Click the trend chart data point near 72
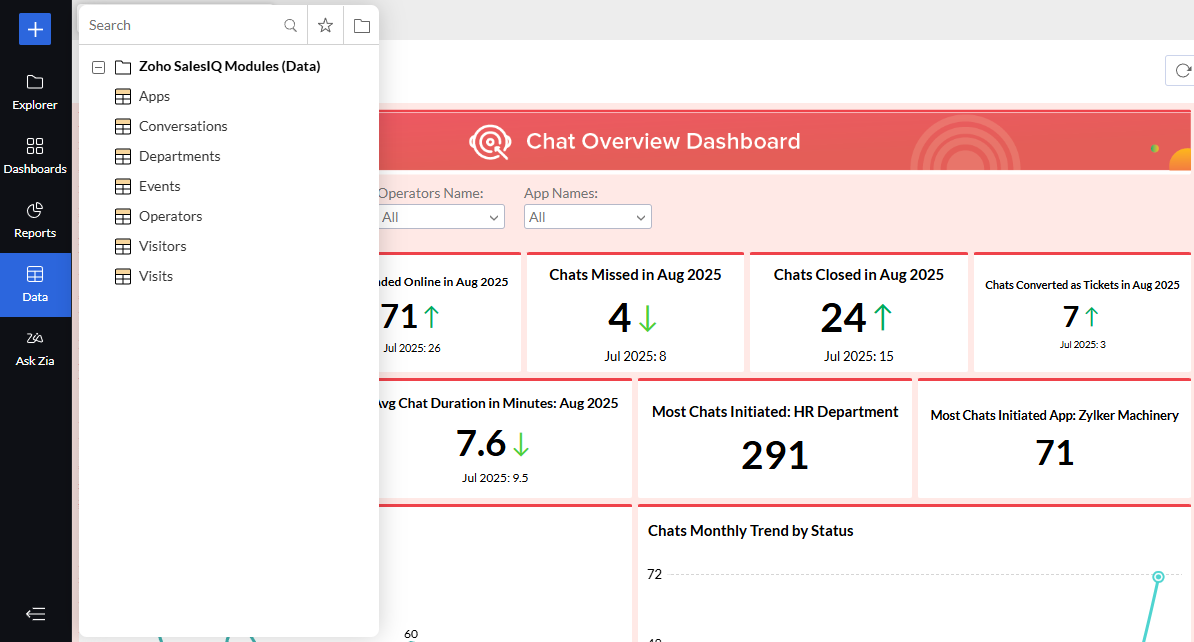The image size is (1194, 642). [x=1158, y=577]
